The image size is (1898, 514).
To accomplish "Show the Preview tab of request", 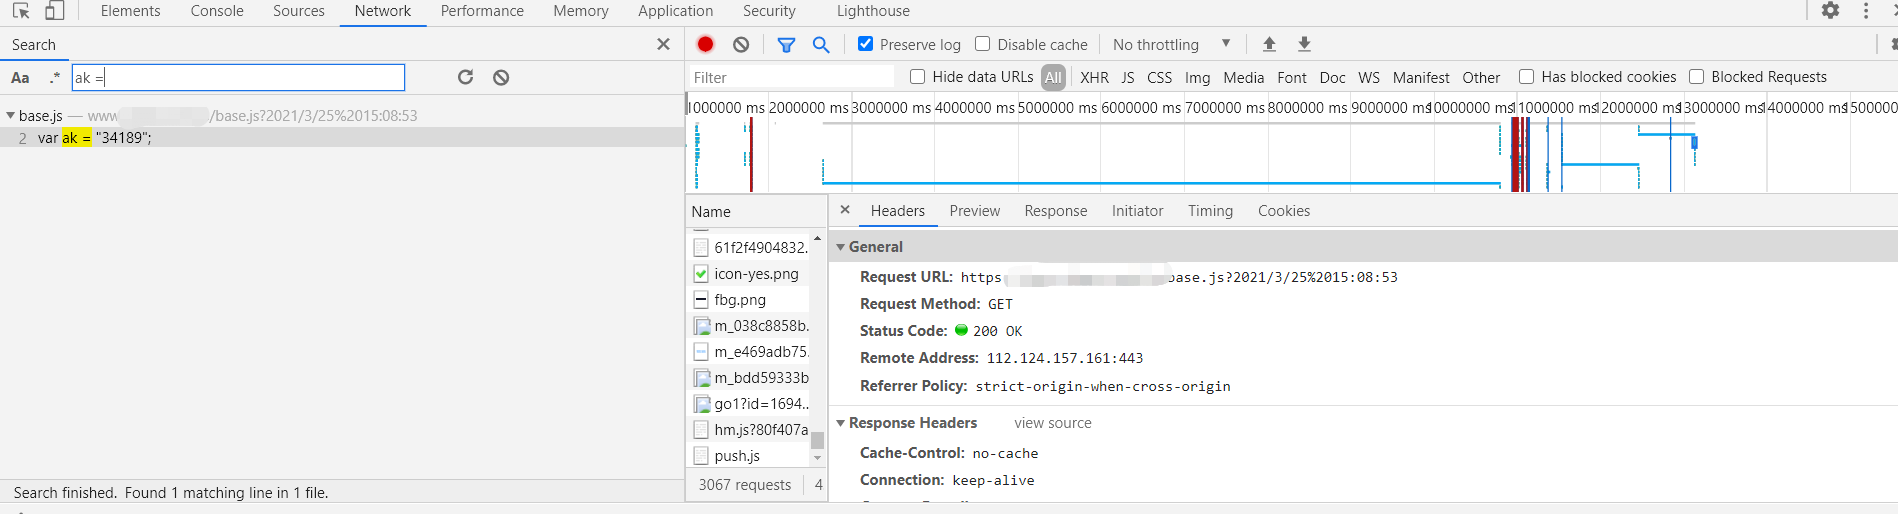I will click(974, 211).
